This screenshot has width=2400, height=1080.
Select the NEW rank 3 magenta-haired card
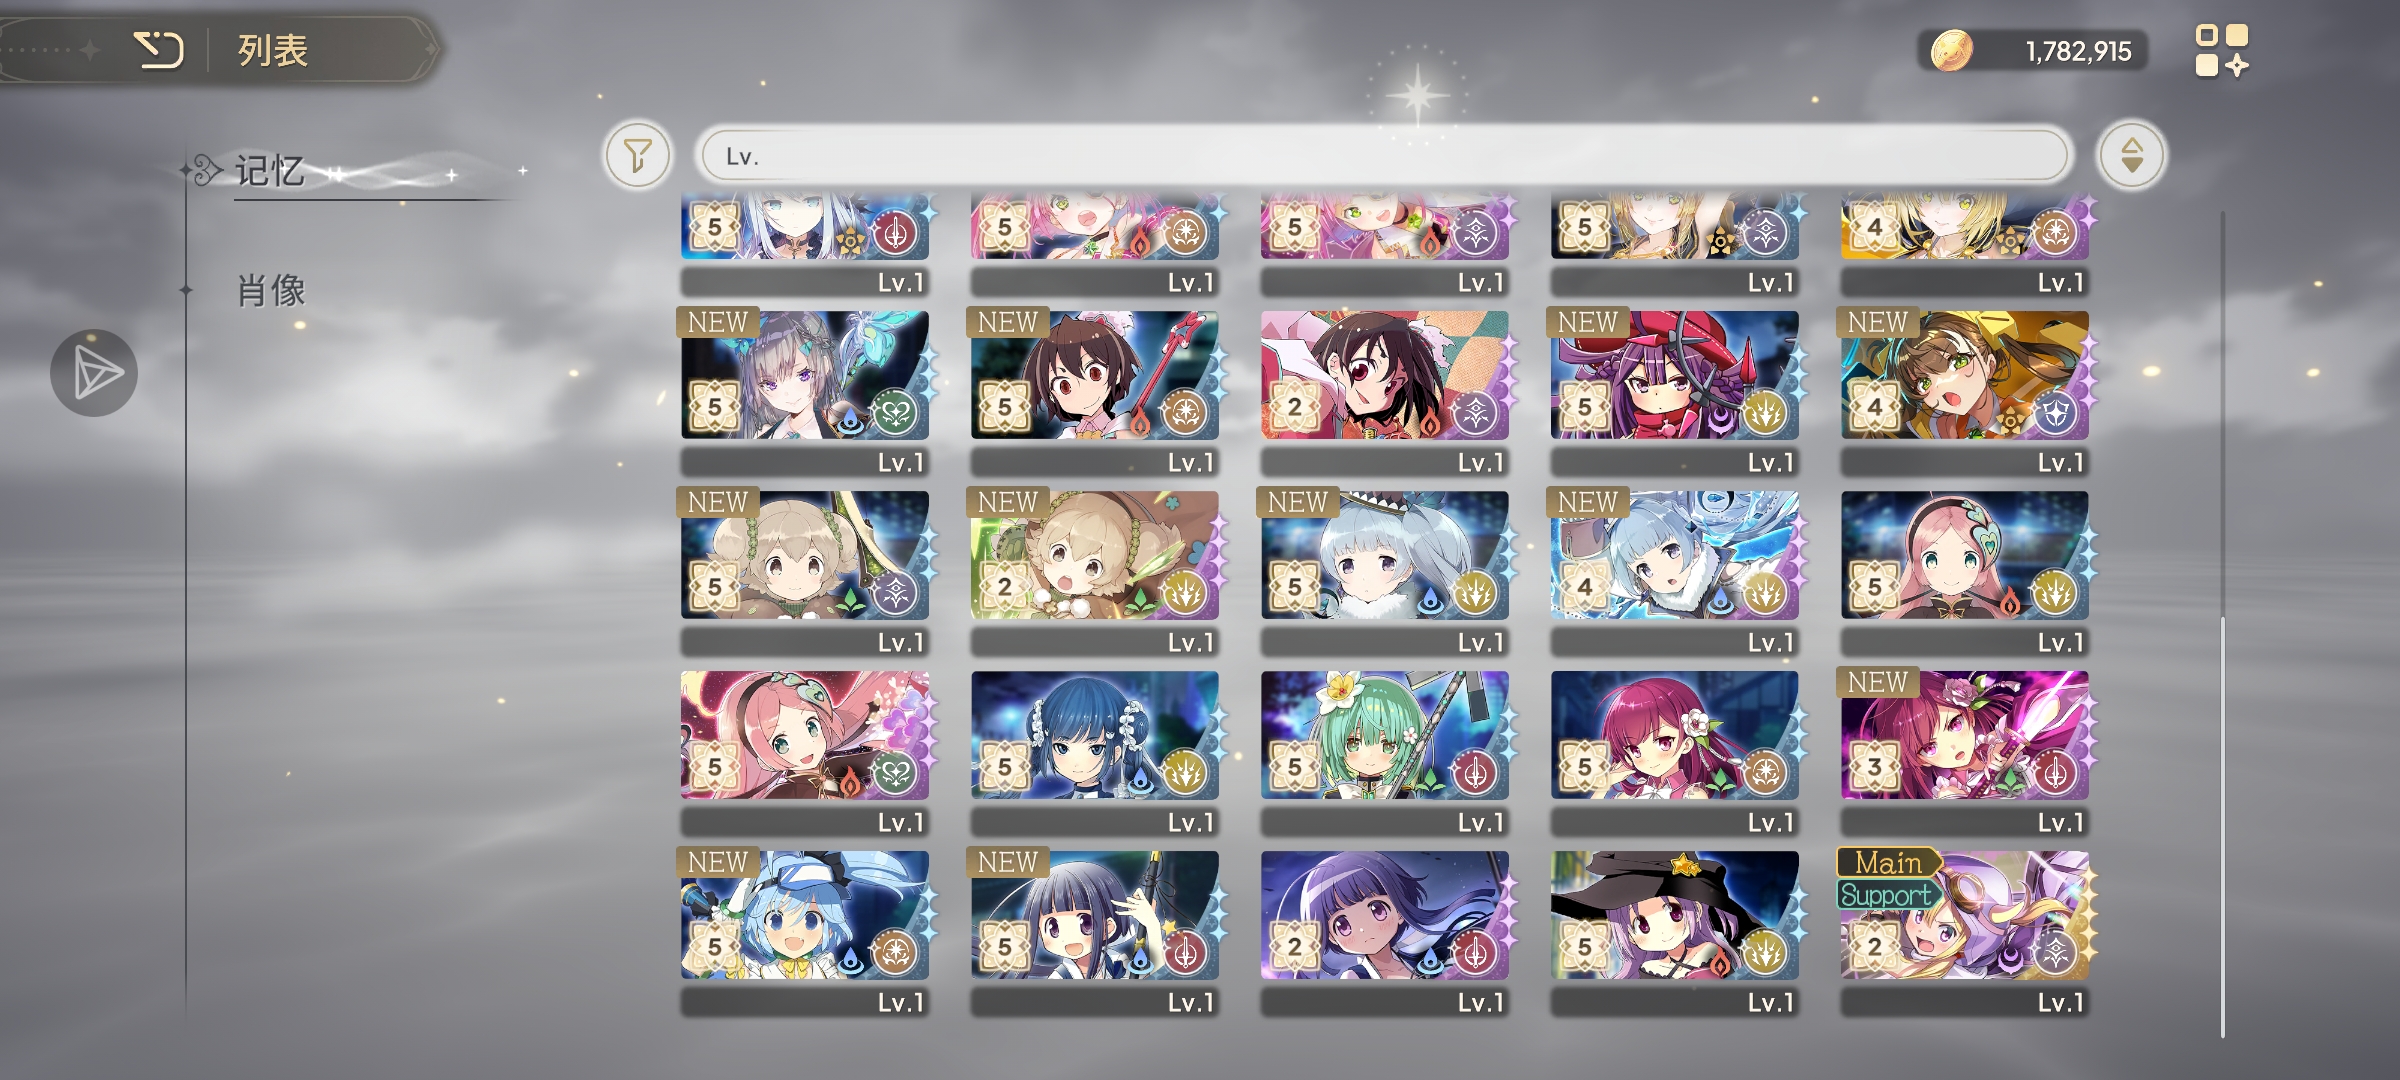(x=1965, y=752)
